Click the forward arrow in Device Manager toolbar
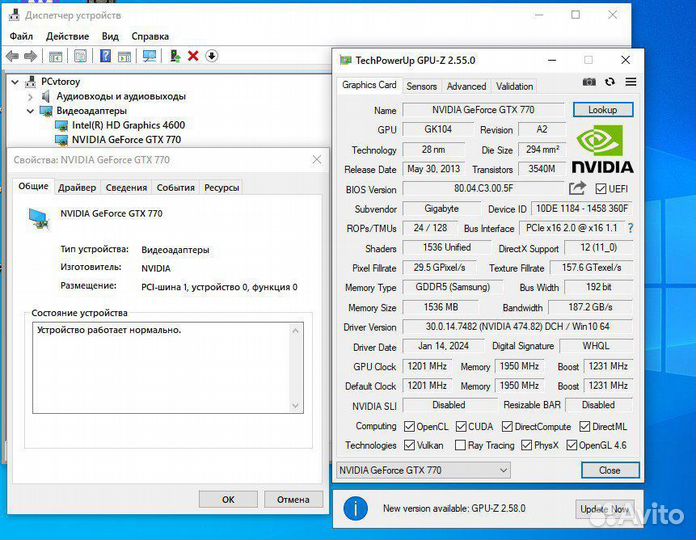Screen dimensions: 696x540 [x=30, y=56]
